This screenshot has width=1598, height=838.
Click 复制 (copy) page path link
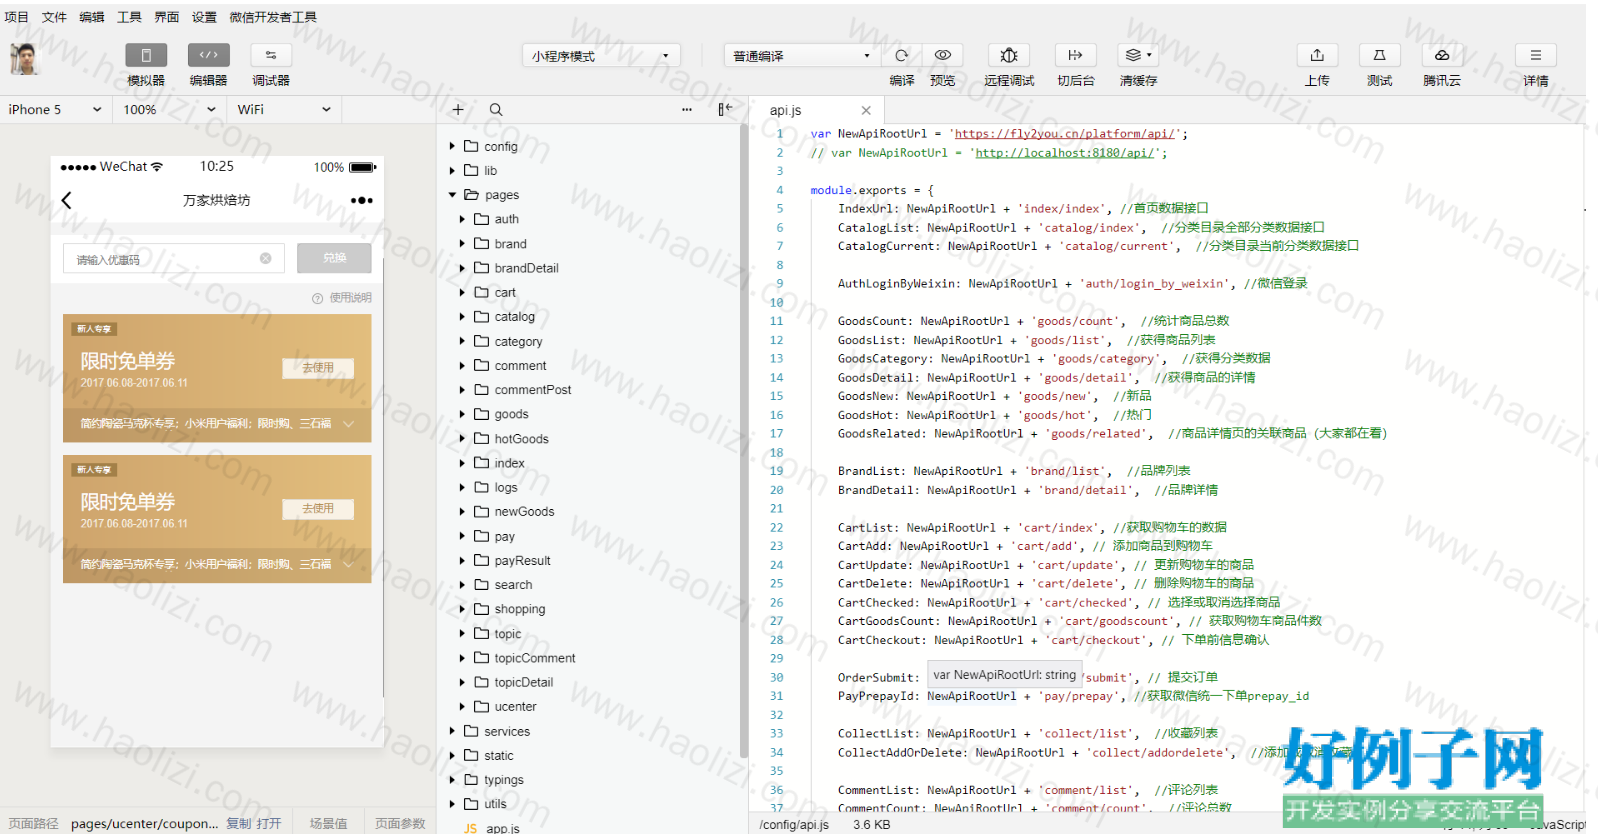[x=239, y=824]
